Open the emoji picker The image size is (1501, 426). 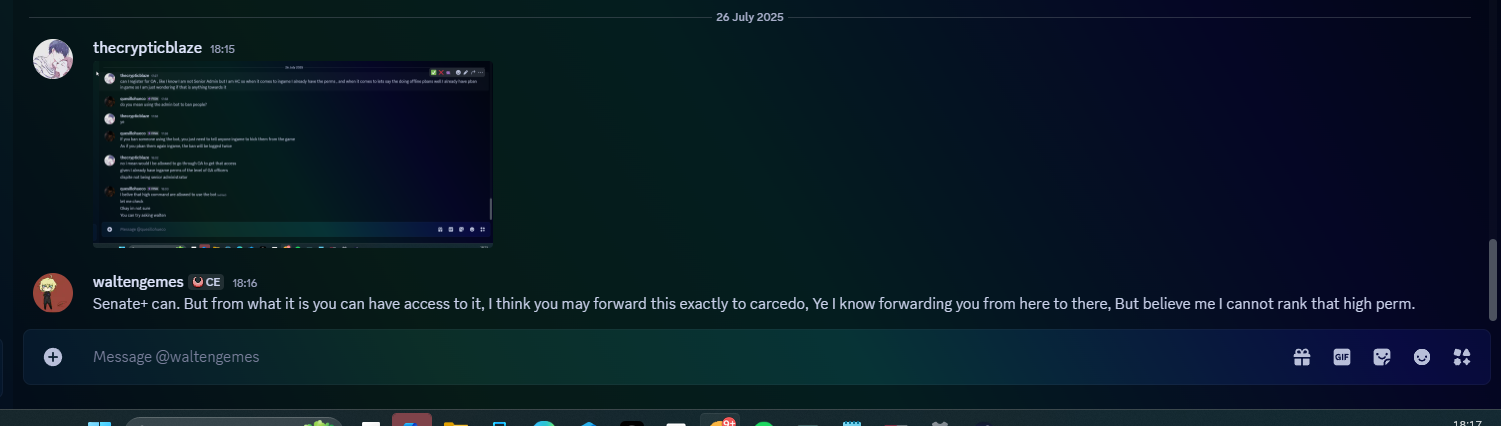pyautogui.click(x=1422, y=357)
